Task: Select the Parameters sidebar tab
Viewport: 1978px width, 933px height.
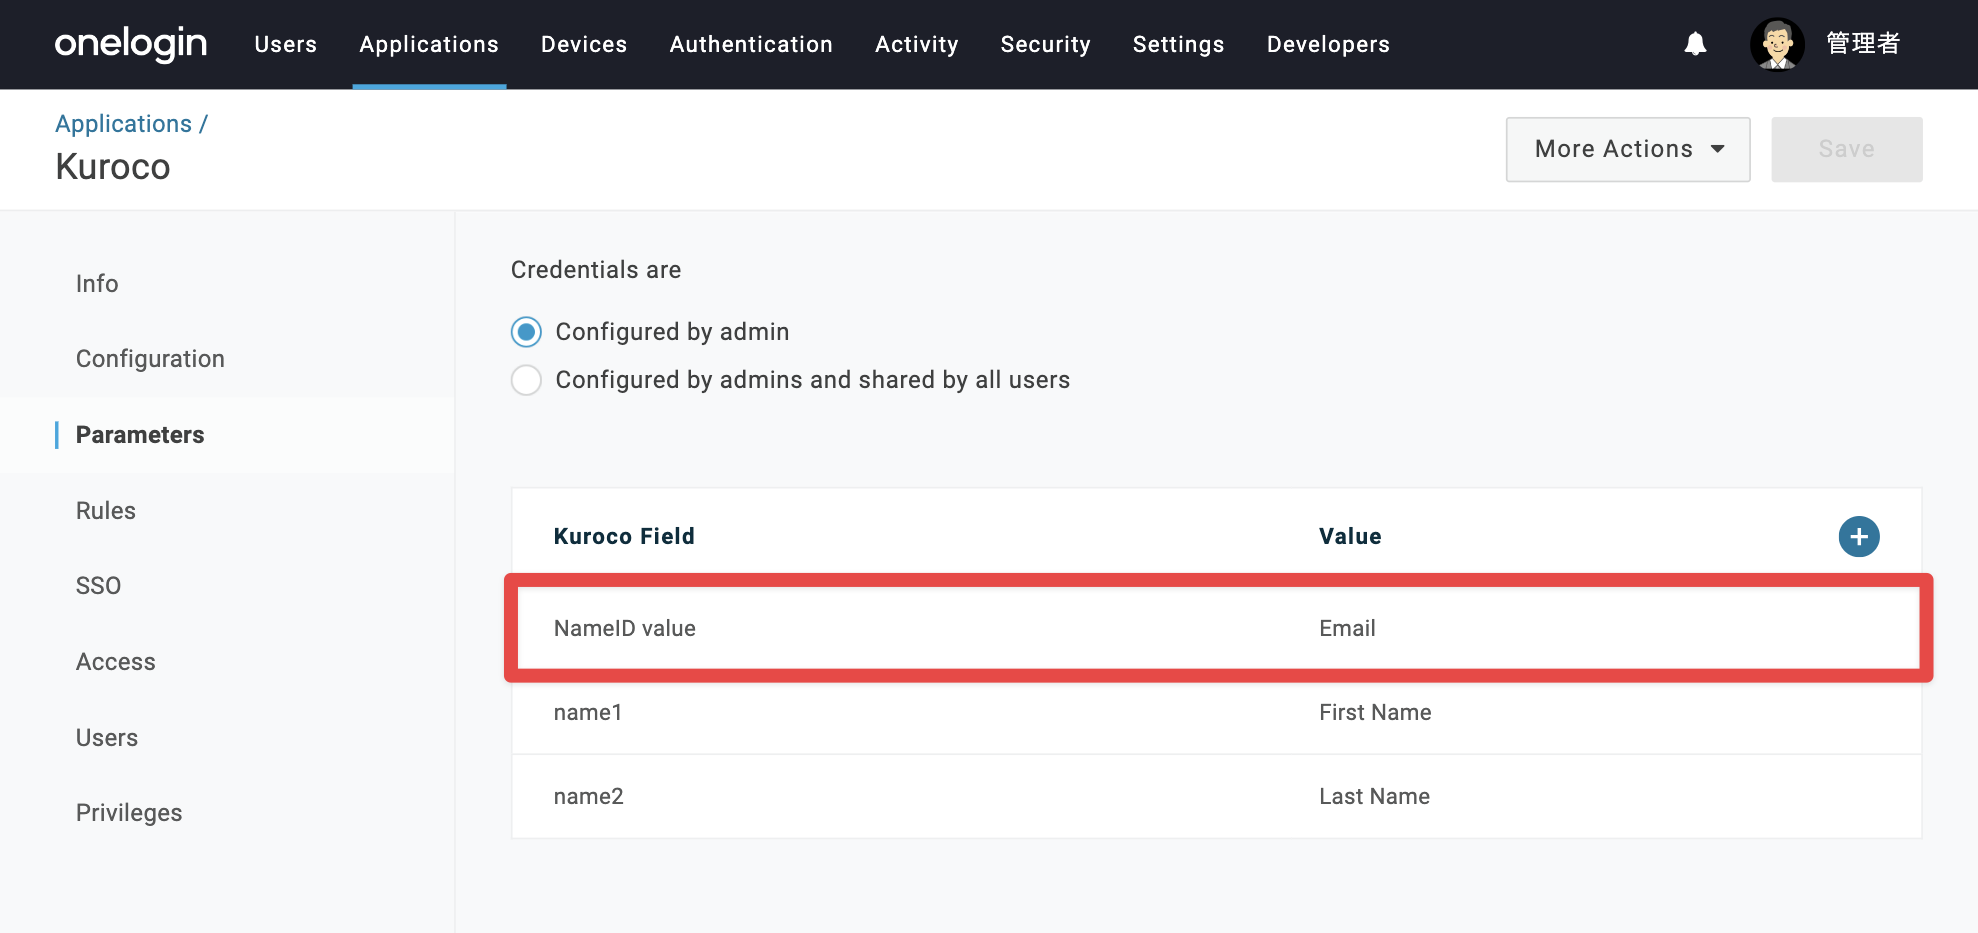Action: coord(140,435)
